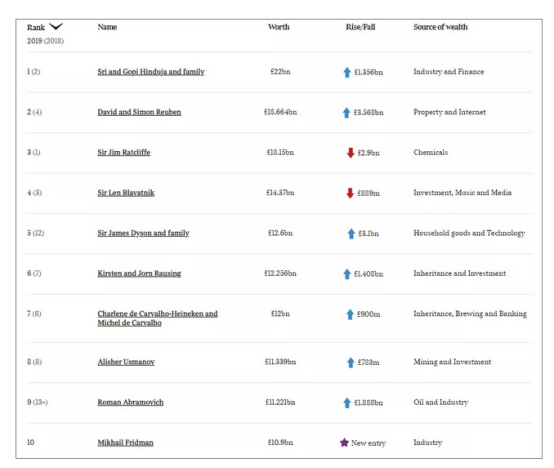Click the £2.9bn fall amount
The image size is (554, 468).
(368, 153)
